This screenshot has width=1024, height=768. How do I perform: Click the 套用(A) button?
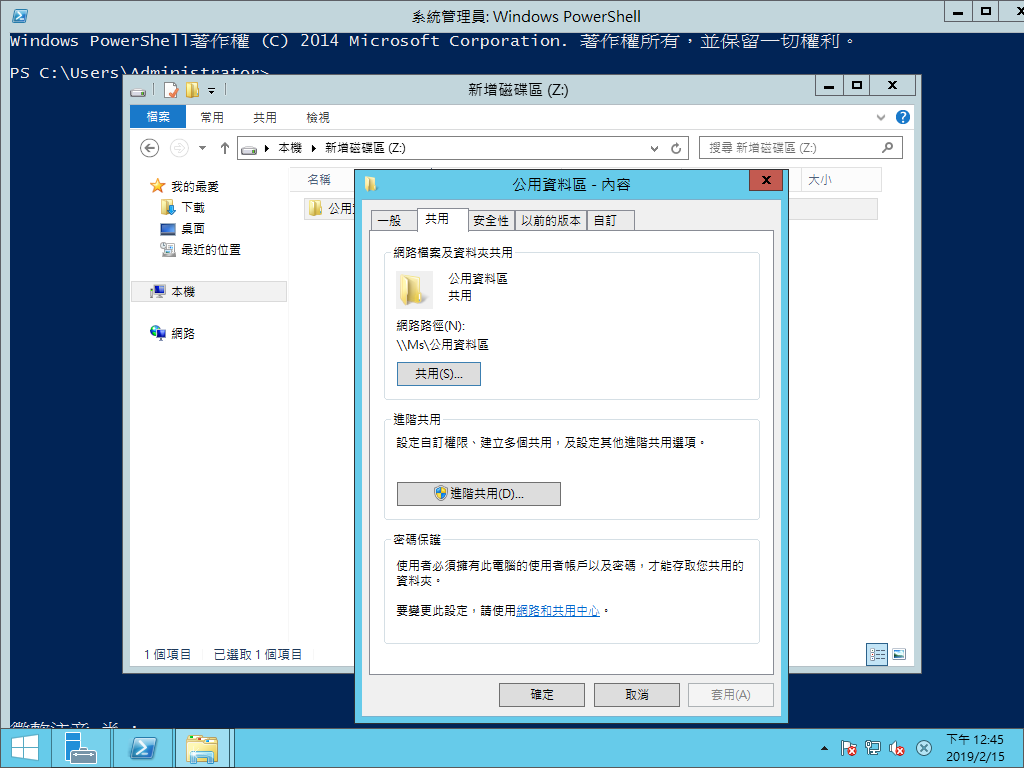click(x=731, y=695)
